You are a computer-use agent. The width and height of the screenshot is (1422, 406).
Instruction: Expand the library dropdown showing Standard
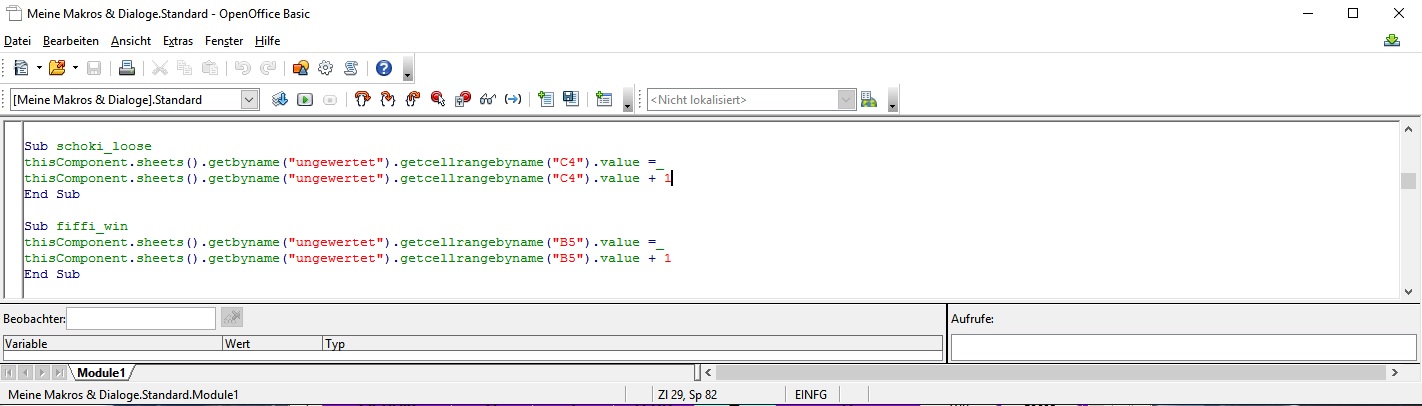tap(249, 99)
